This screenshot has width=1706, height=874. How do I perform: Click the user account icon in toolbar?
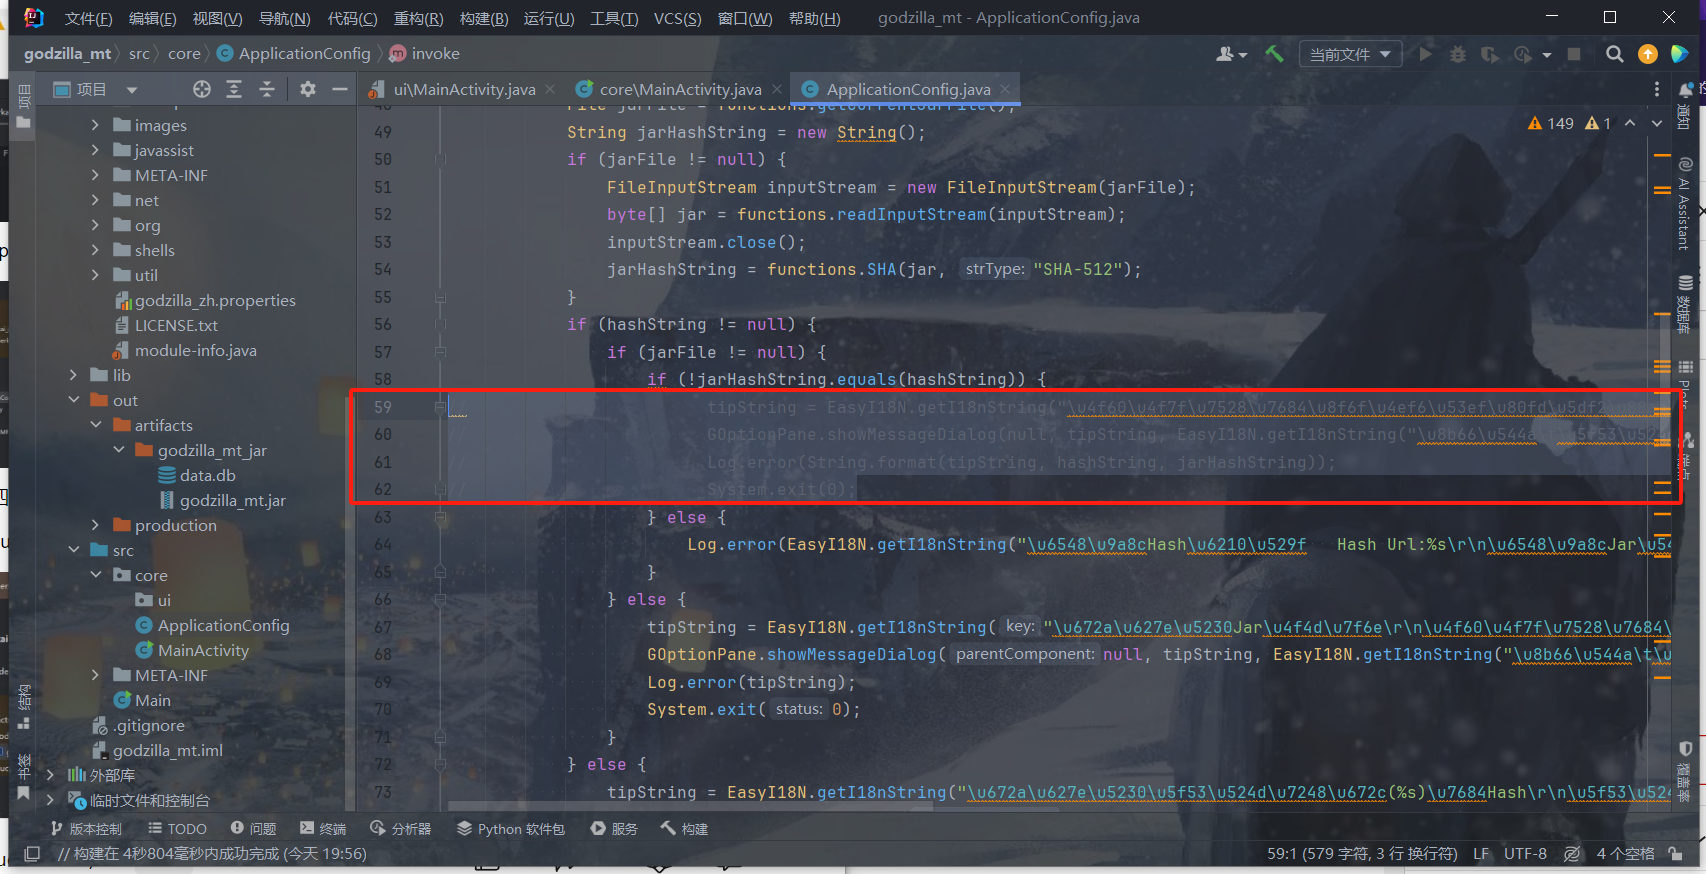pos(1231,54)
